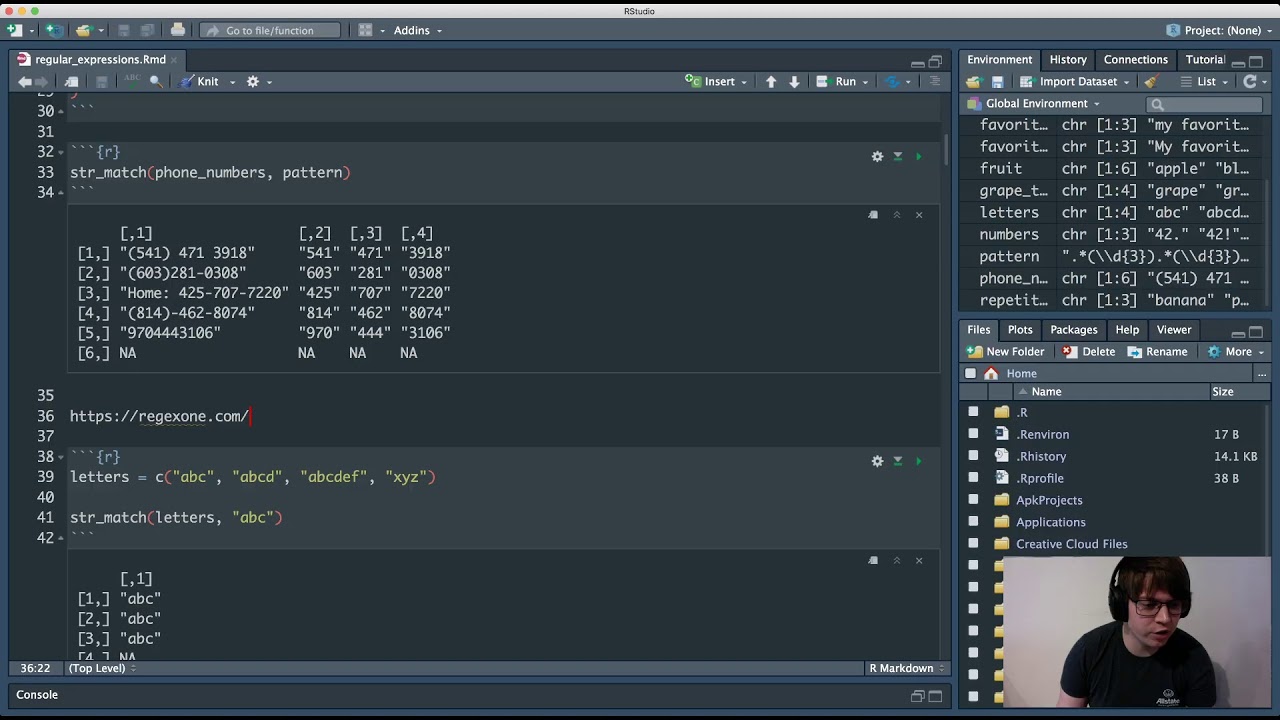Open the Global Environment dropdown

click(x=1034, y=103)
